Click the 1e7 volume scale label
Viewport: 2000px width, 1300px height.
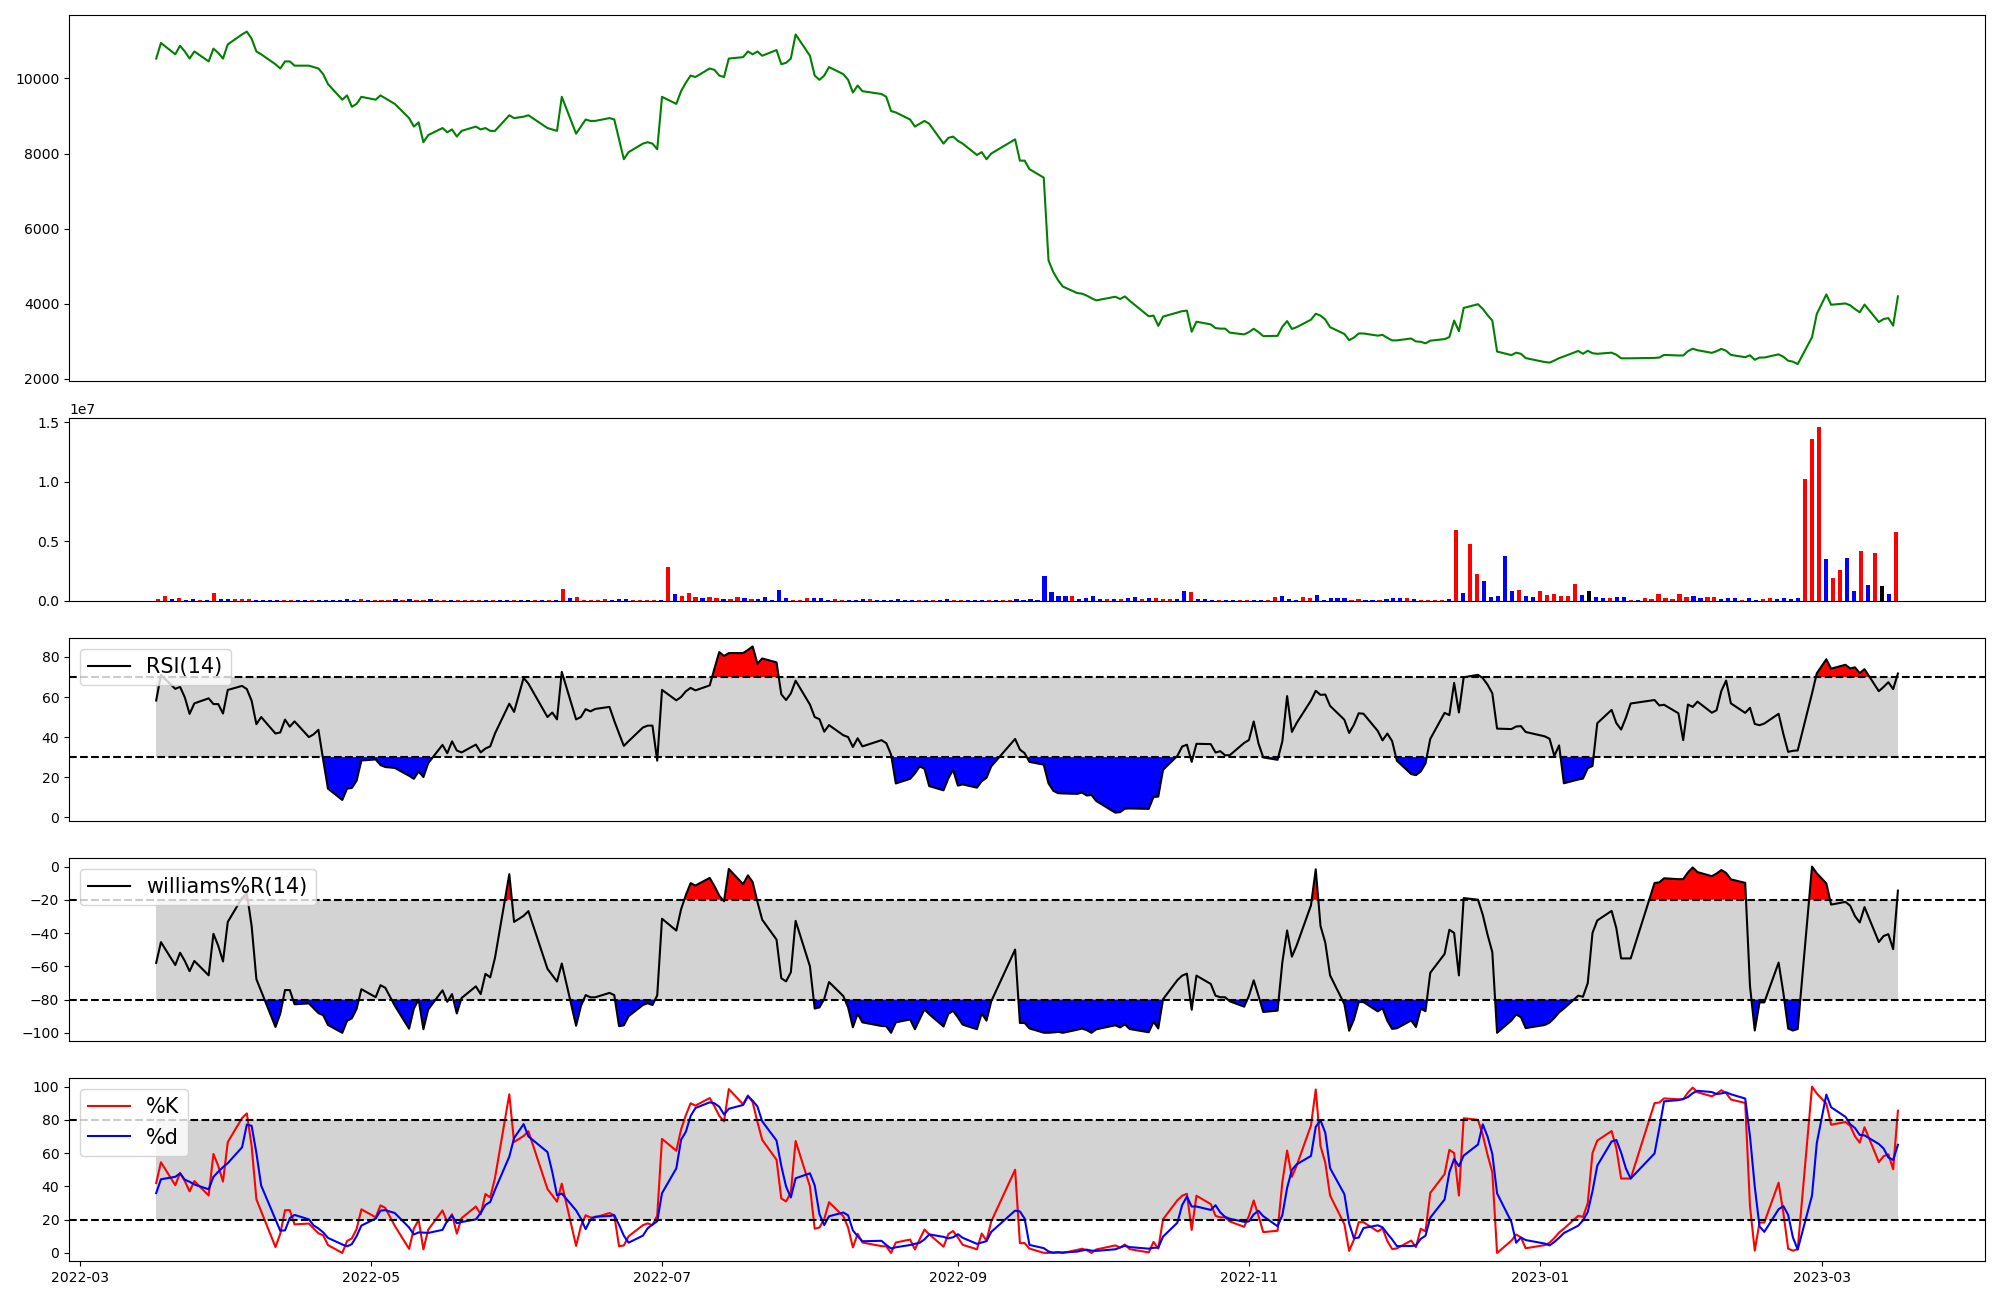click(82, 409)
